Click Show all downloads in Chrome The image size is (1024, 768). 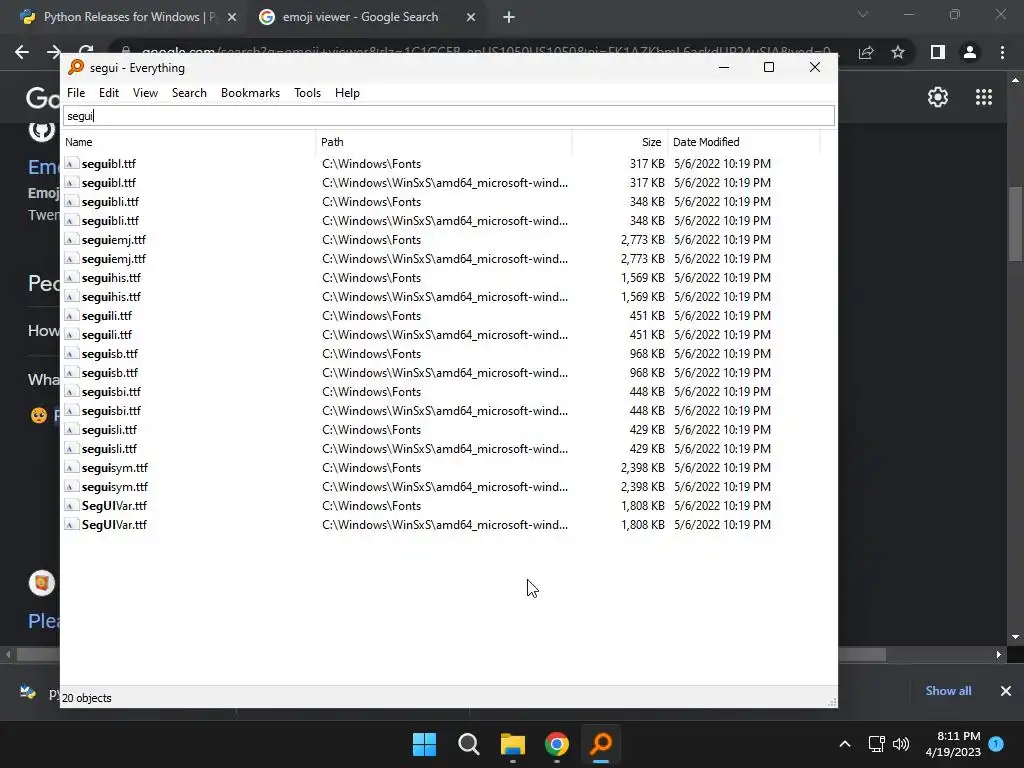point(948,691)
